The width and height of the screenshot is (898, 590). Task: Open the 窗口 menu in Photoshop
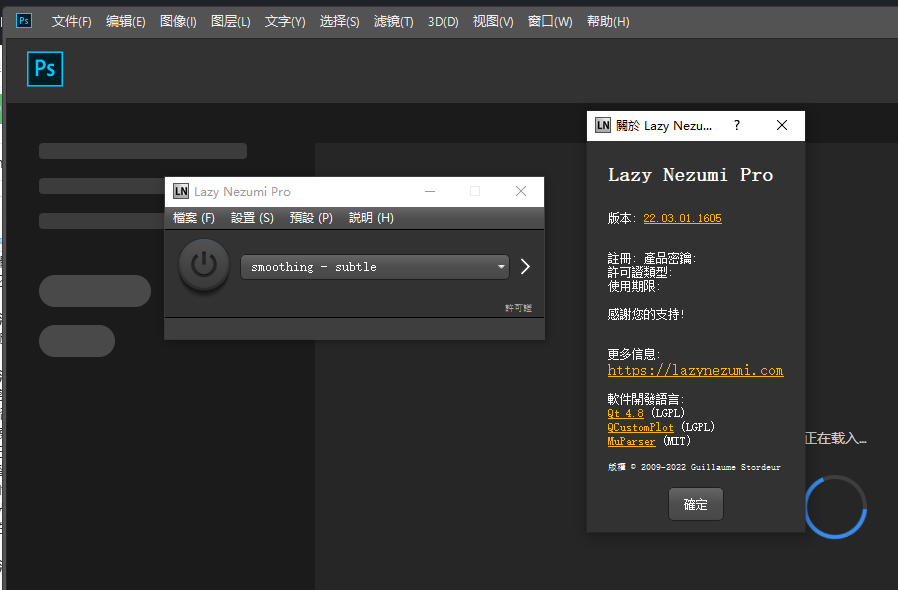549,20
